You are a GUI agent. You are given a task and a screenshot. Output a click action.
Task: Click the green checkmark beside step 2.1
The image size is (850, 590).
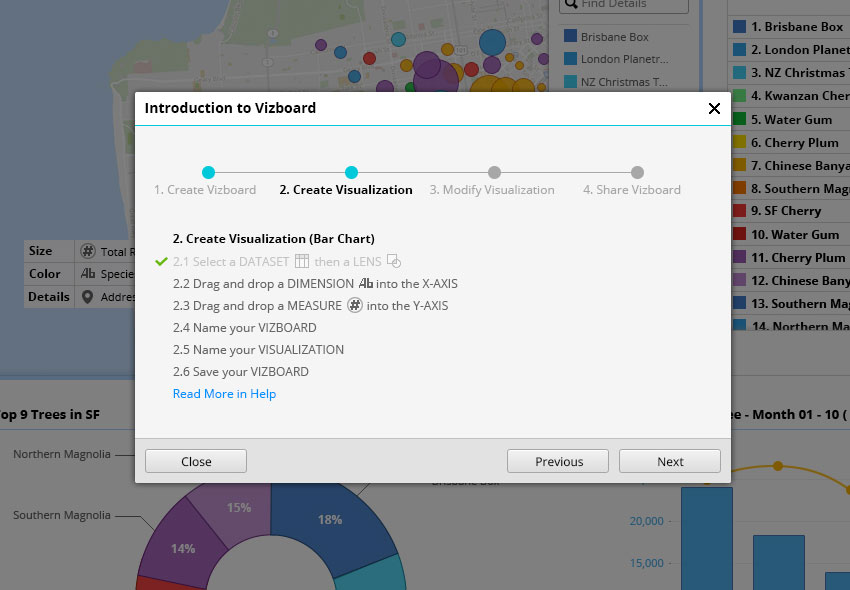point(161,261)
